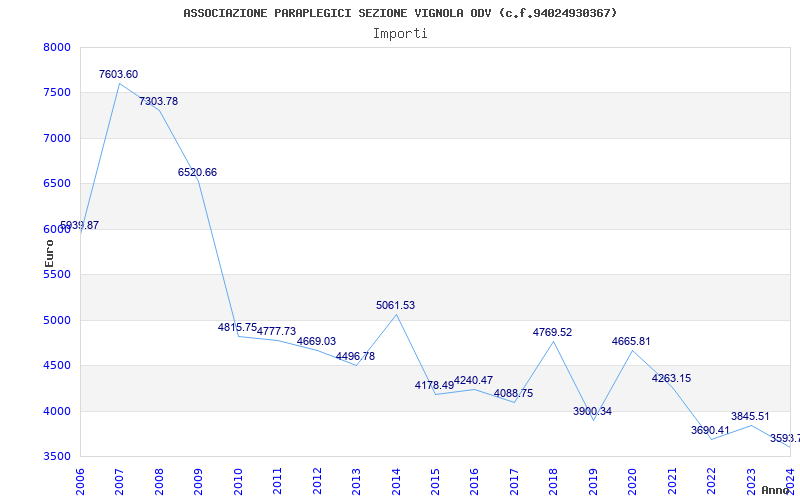Select the x-axis year 2019
This screenshot has width=800, height=500.
(593, 482)
